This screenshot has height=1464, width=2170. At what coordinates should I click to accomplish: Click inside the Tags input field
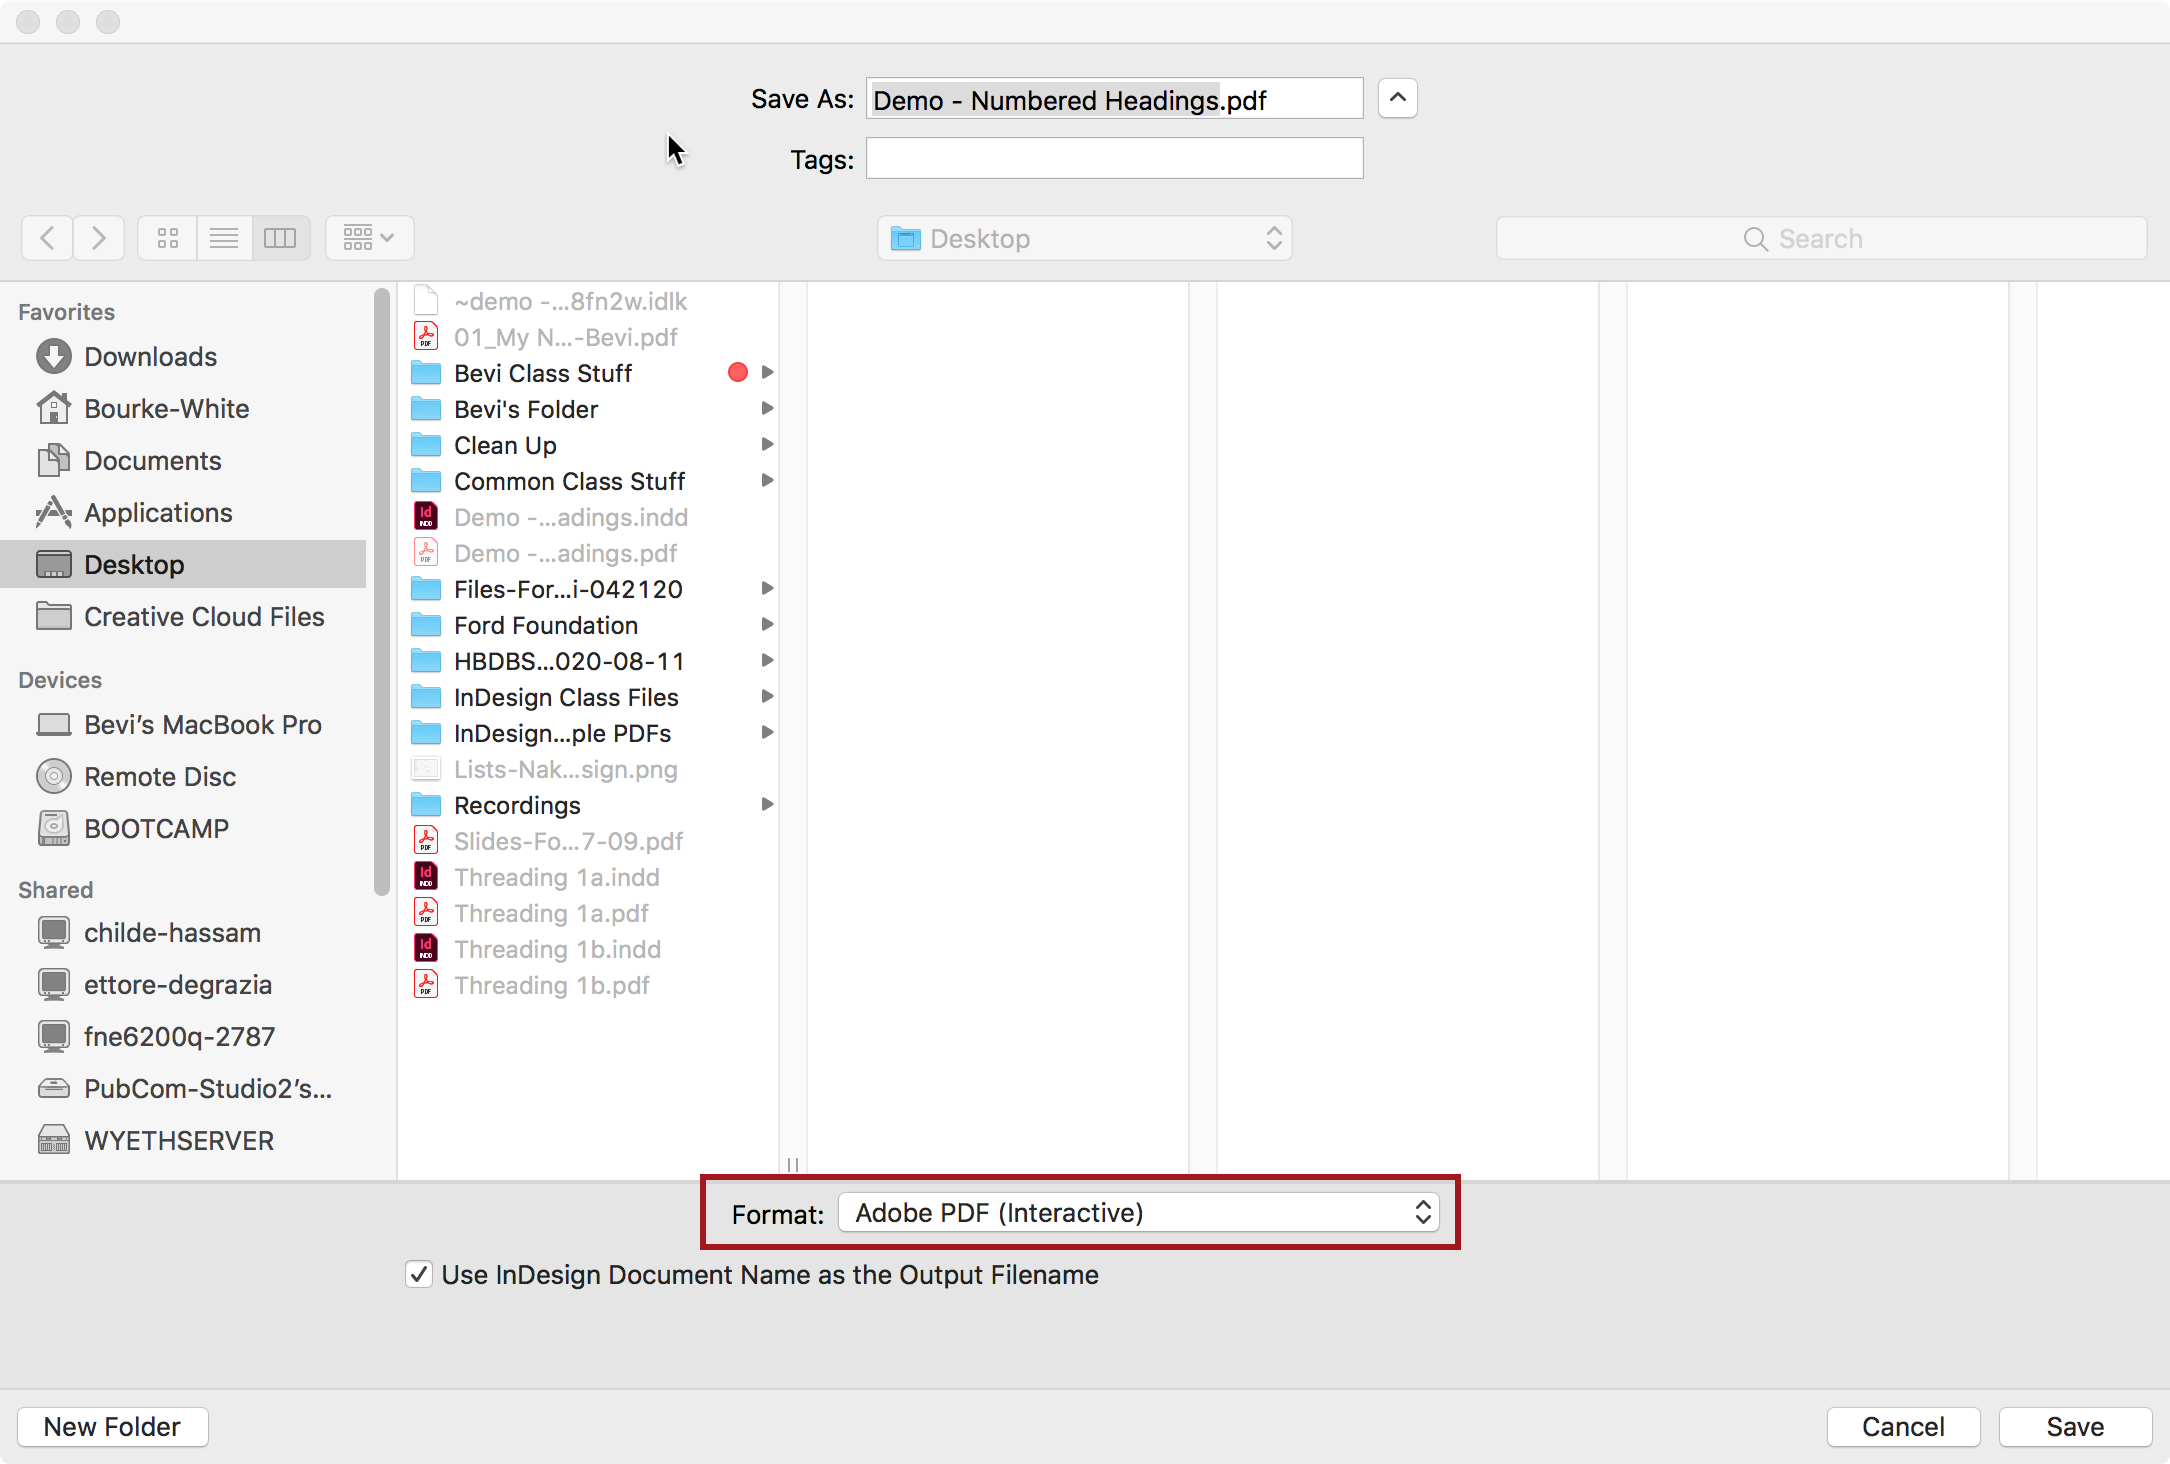pyautogui.click(x=1112, y=158)
